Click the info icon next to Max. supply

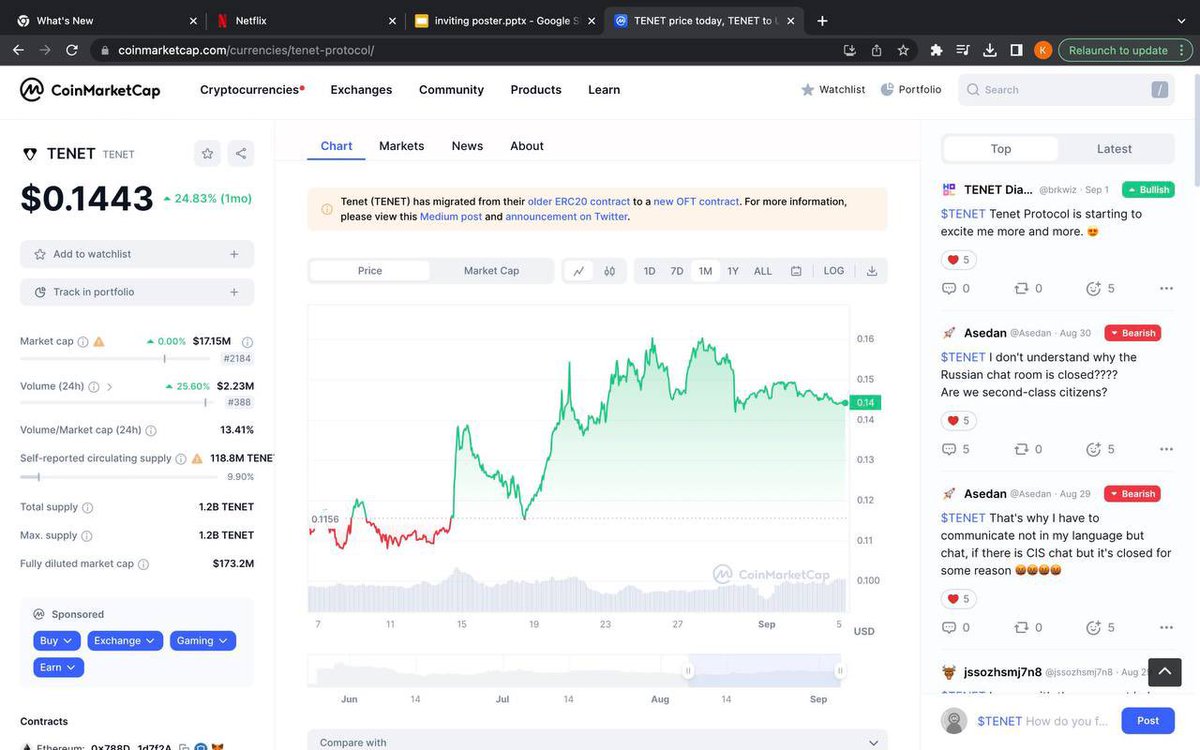pyautogui.click(x=86, y=536)
